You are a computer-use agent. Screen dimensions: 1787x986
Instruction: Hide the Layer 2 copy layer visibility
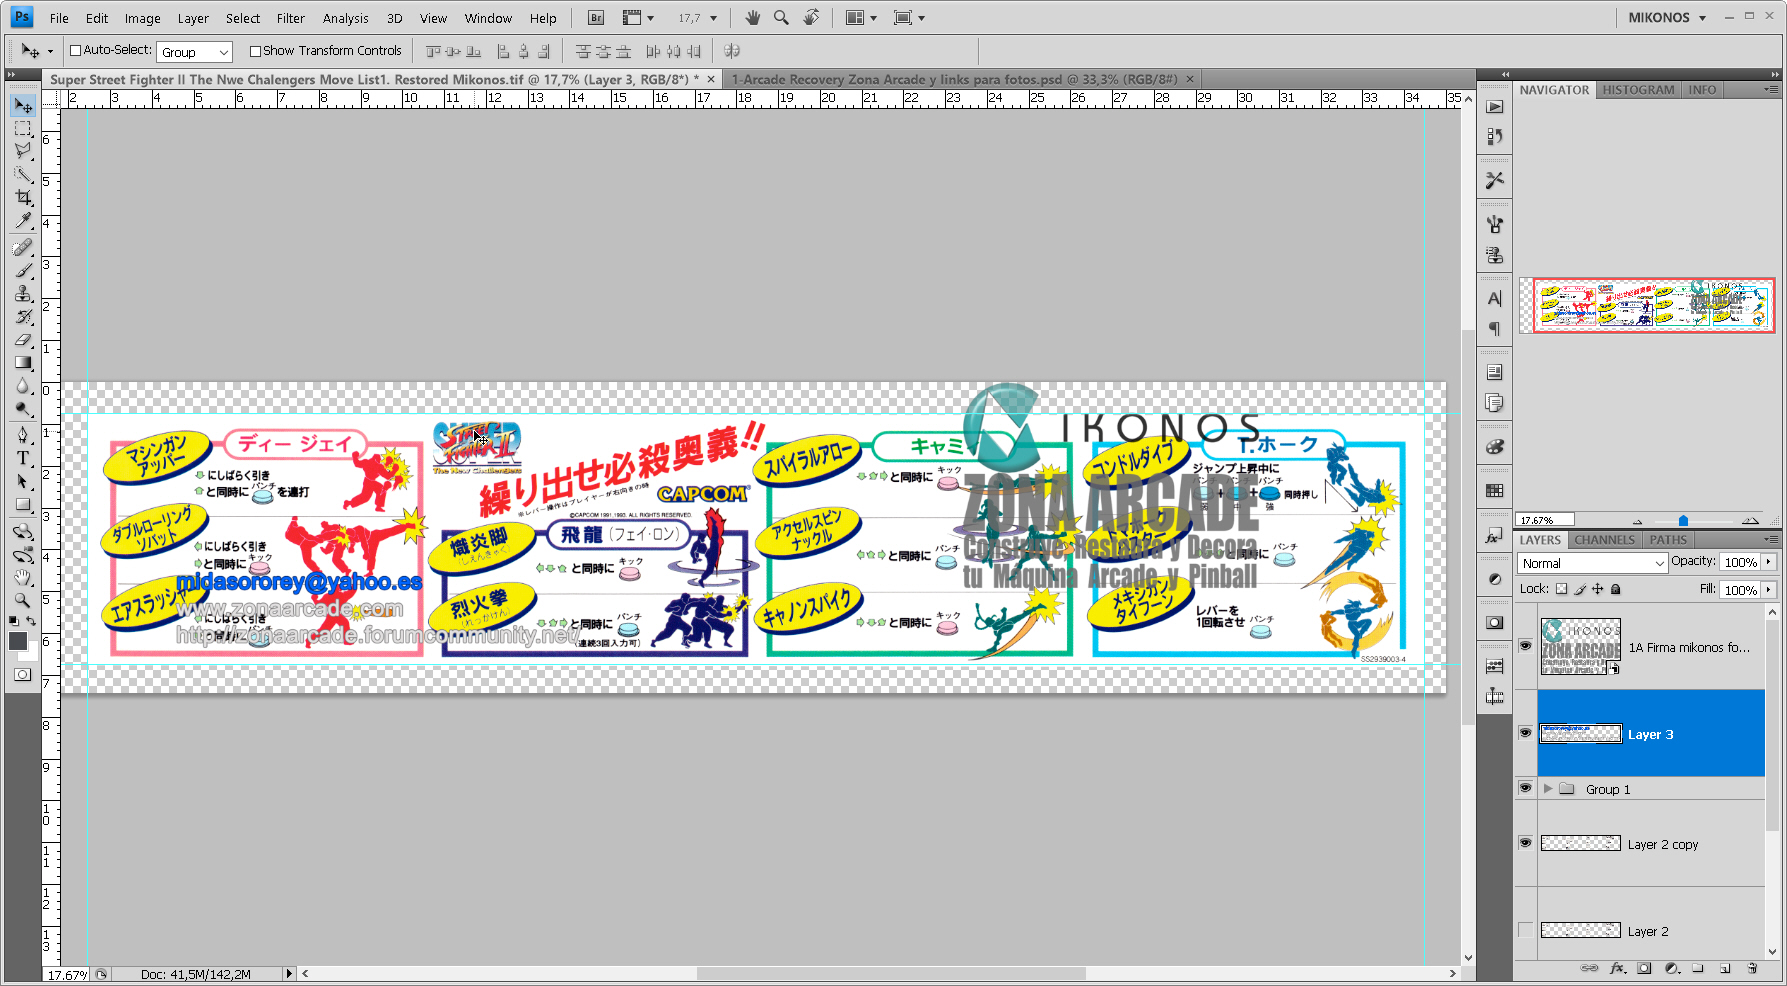pos(1525,843)
